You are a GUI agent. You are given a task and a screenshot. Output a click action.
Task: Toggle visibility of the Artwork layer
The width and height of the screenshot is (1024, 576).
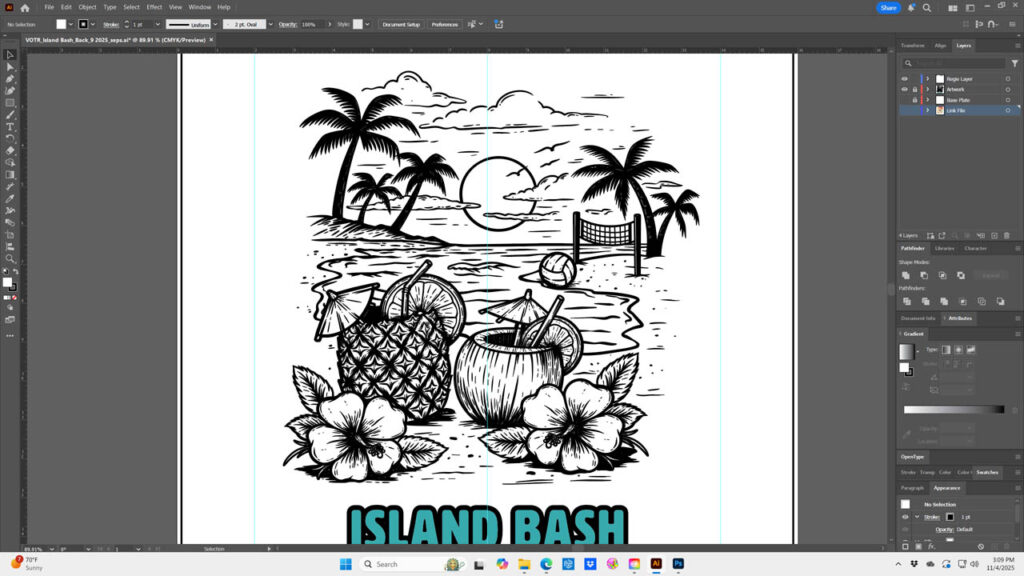tap(905, 89)
